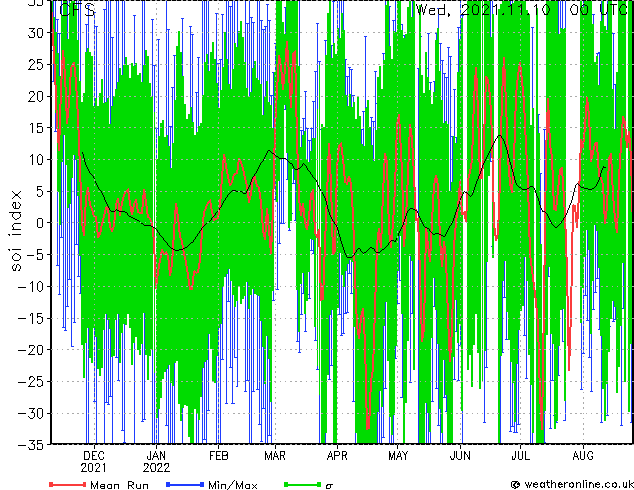Click the '10' y-axis tick label
Image resolution: width=634 pixels, height=490 pixels.
click(x=36, y=160)
